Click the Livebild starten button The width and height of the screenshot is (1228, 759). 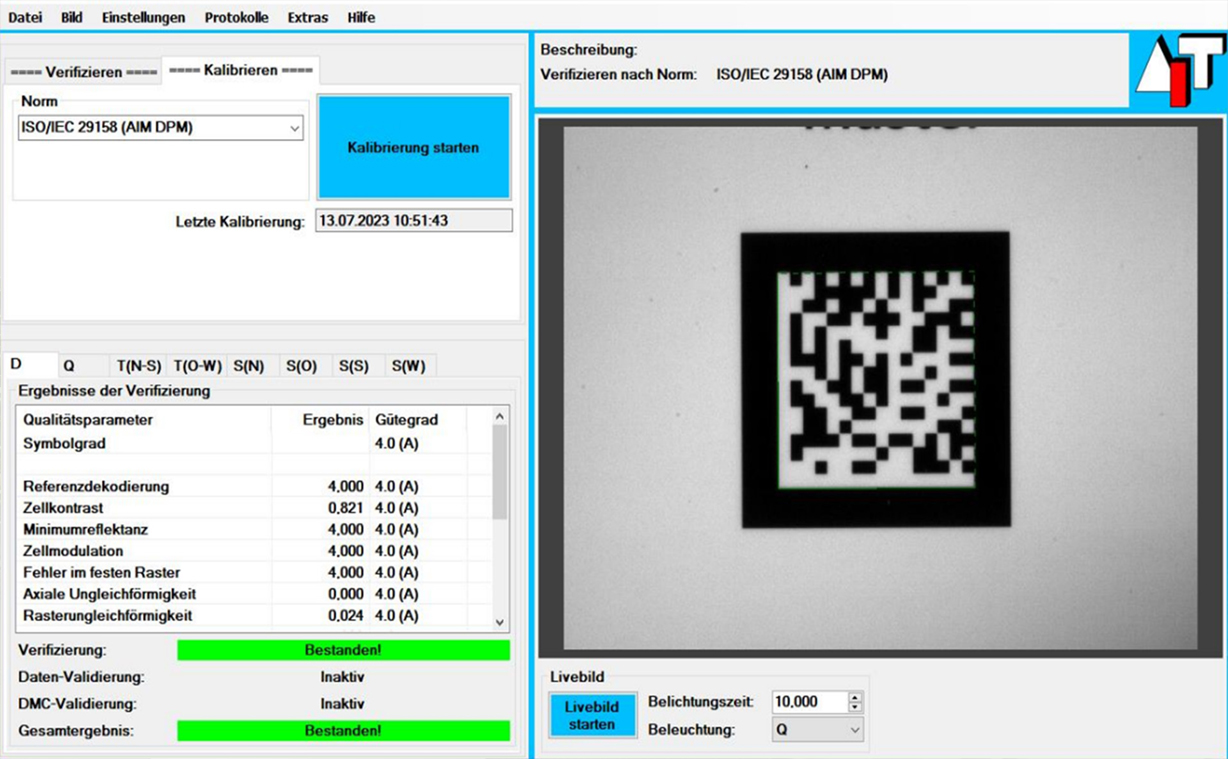pos(592,715)
